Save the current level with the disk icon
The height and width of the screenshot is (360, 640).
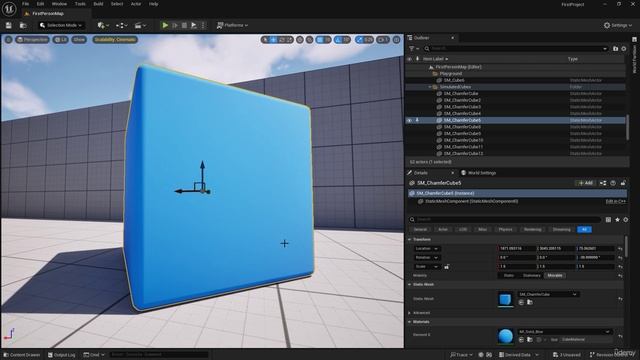[x=9, y=25]
